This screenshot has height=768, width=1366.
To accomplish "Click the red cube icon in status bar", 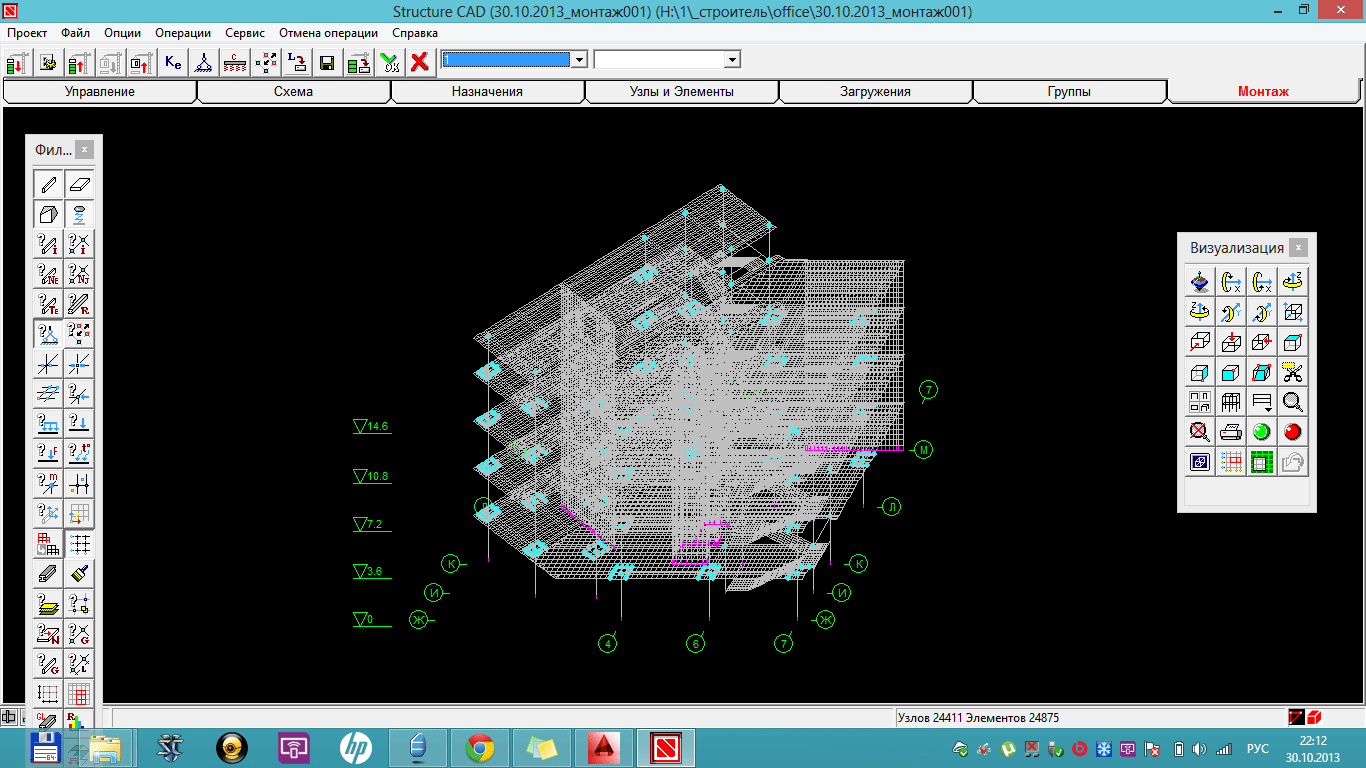I will point(1314,717).
